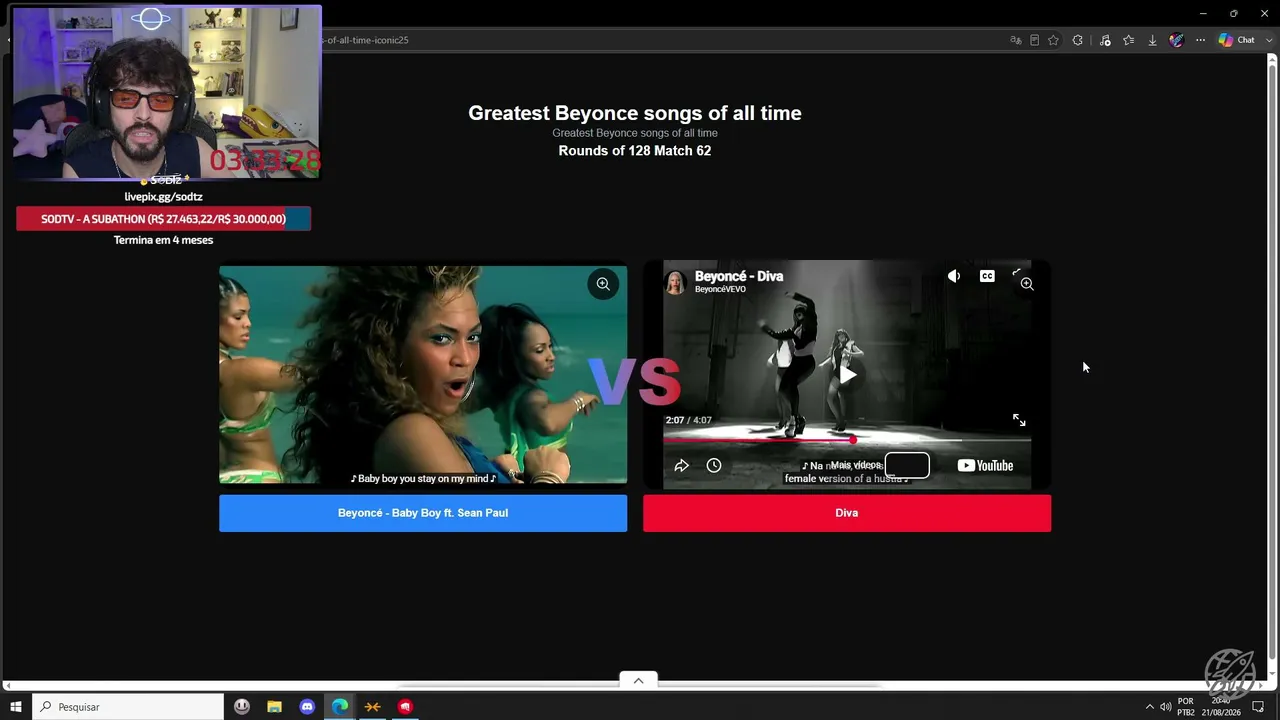The width and height of the screenshot is (1280, 720).
Task: Open immersive reader from address bar
Action: [1034, 40]
